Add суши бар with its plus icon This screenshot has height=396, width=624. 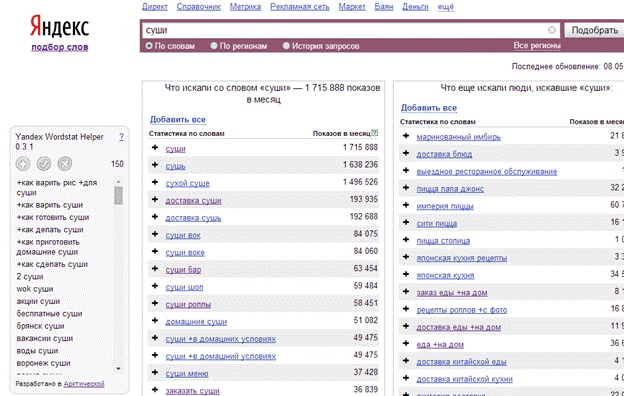tap(155, 269)
